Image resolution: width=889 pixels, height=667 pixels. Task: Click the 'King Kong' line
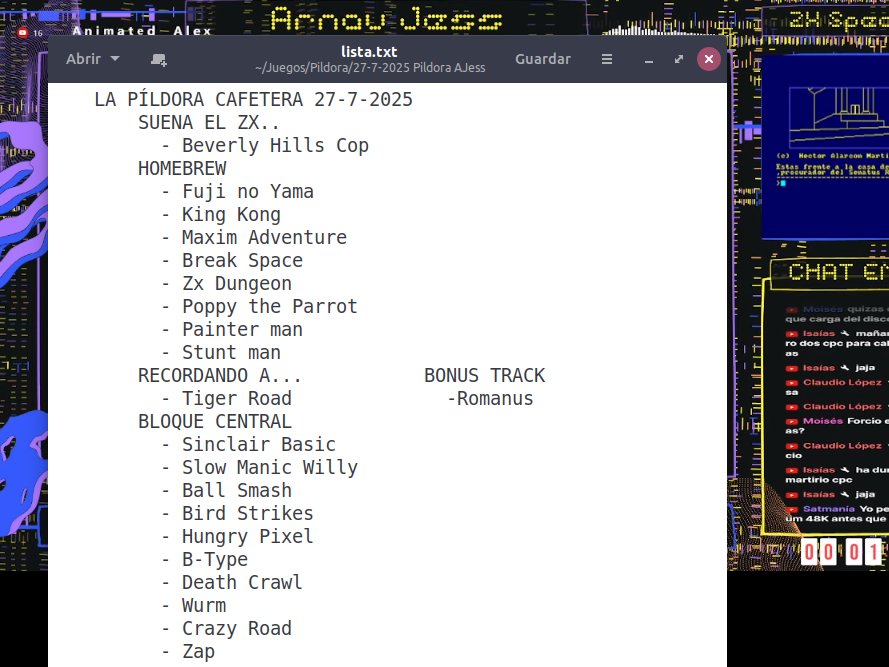[x=221, y=214]
